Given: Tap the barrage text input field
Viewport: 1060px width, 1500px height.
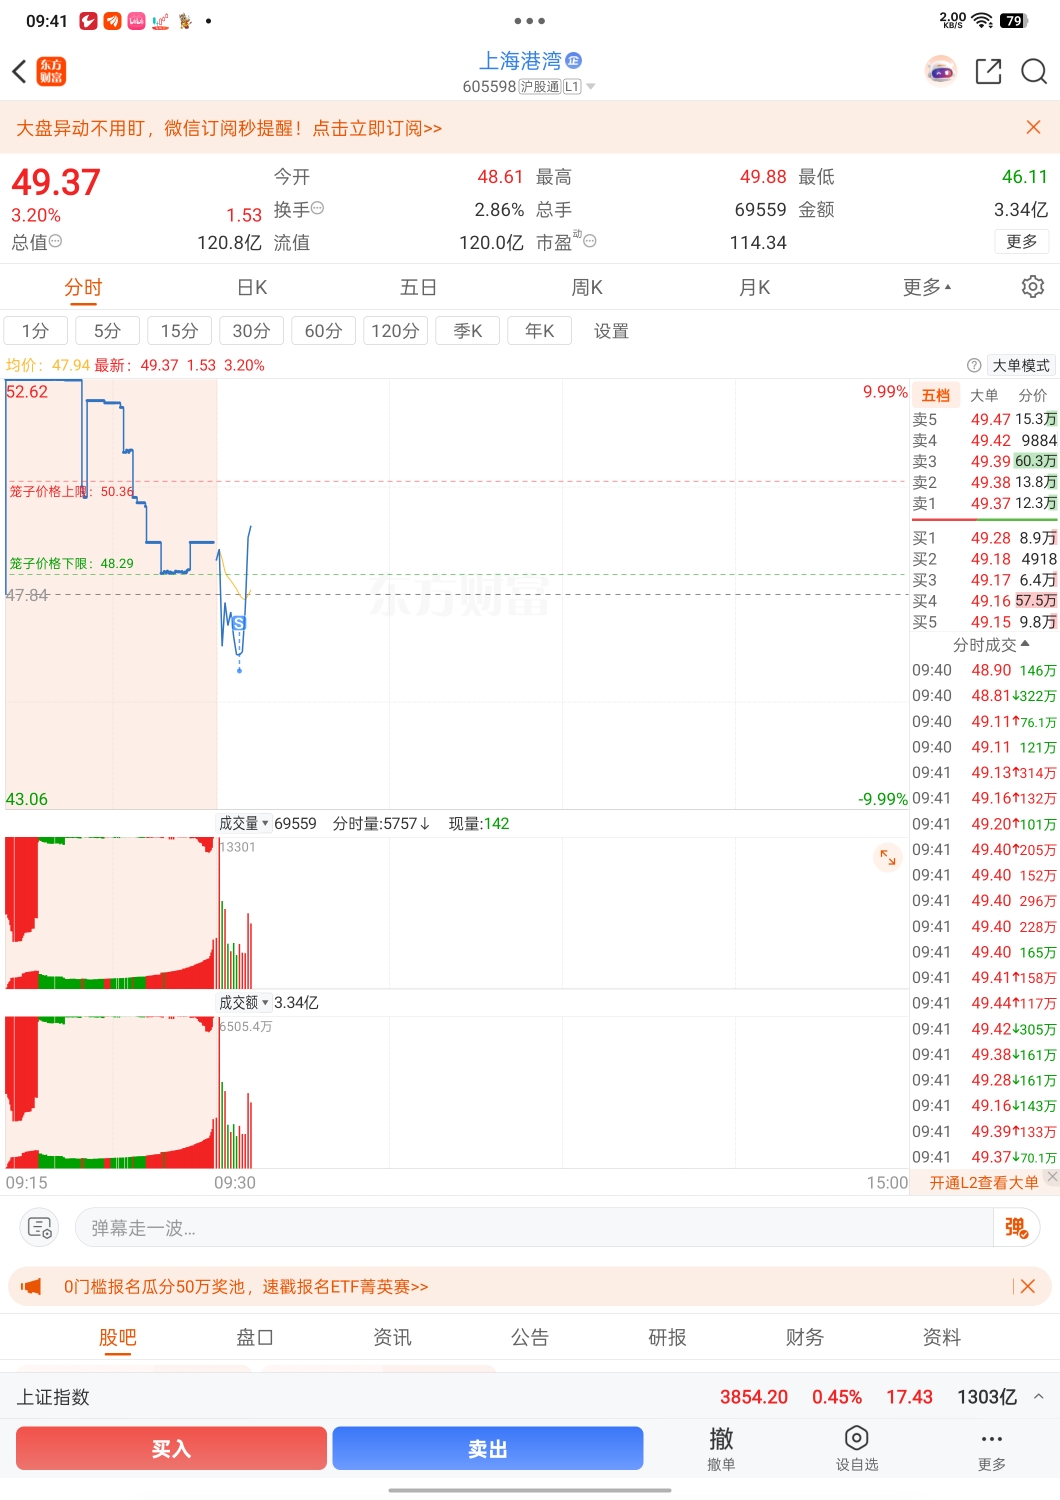Looking at the screenshot, I should coord(534,1227).
